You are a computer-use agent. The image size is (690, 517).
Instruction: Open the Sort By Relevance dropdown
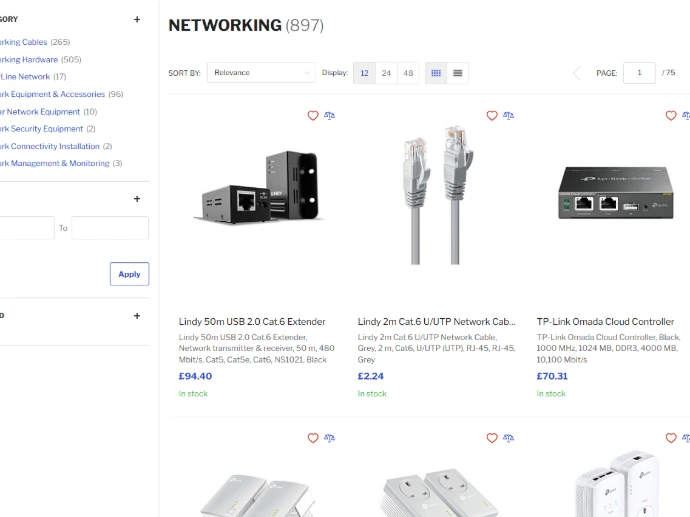260,73
